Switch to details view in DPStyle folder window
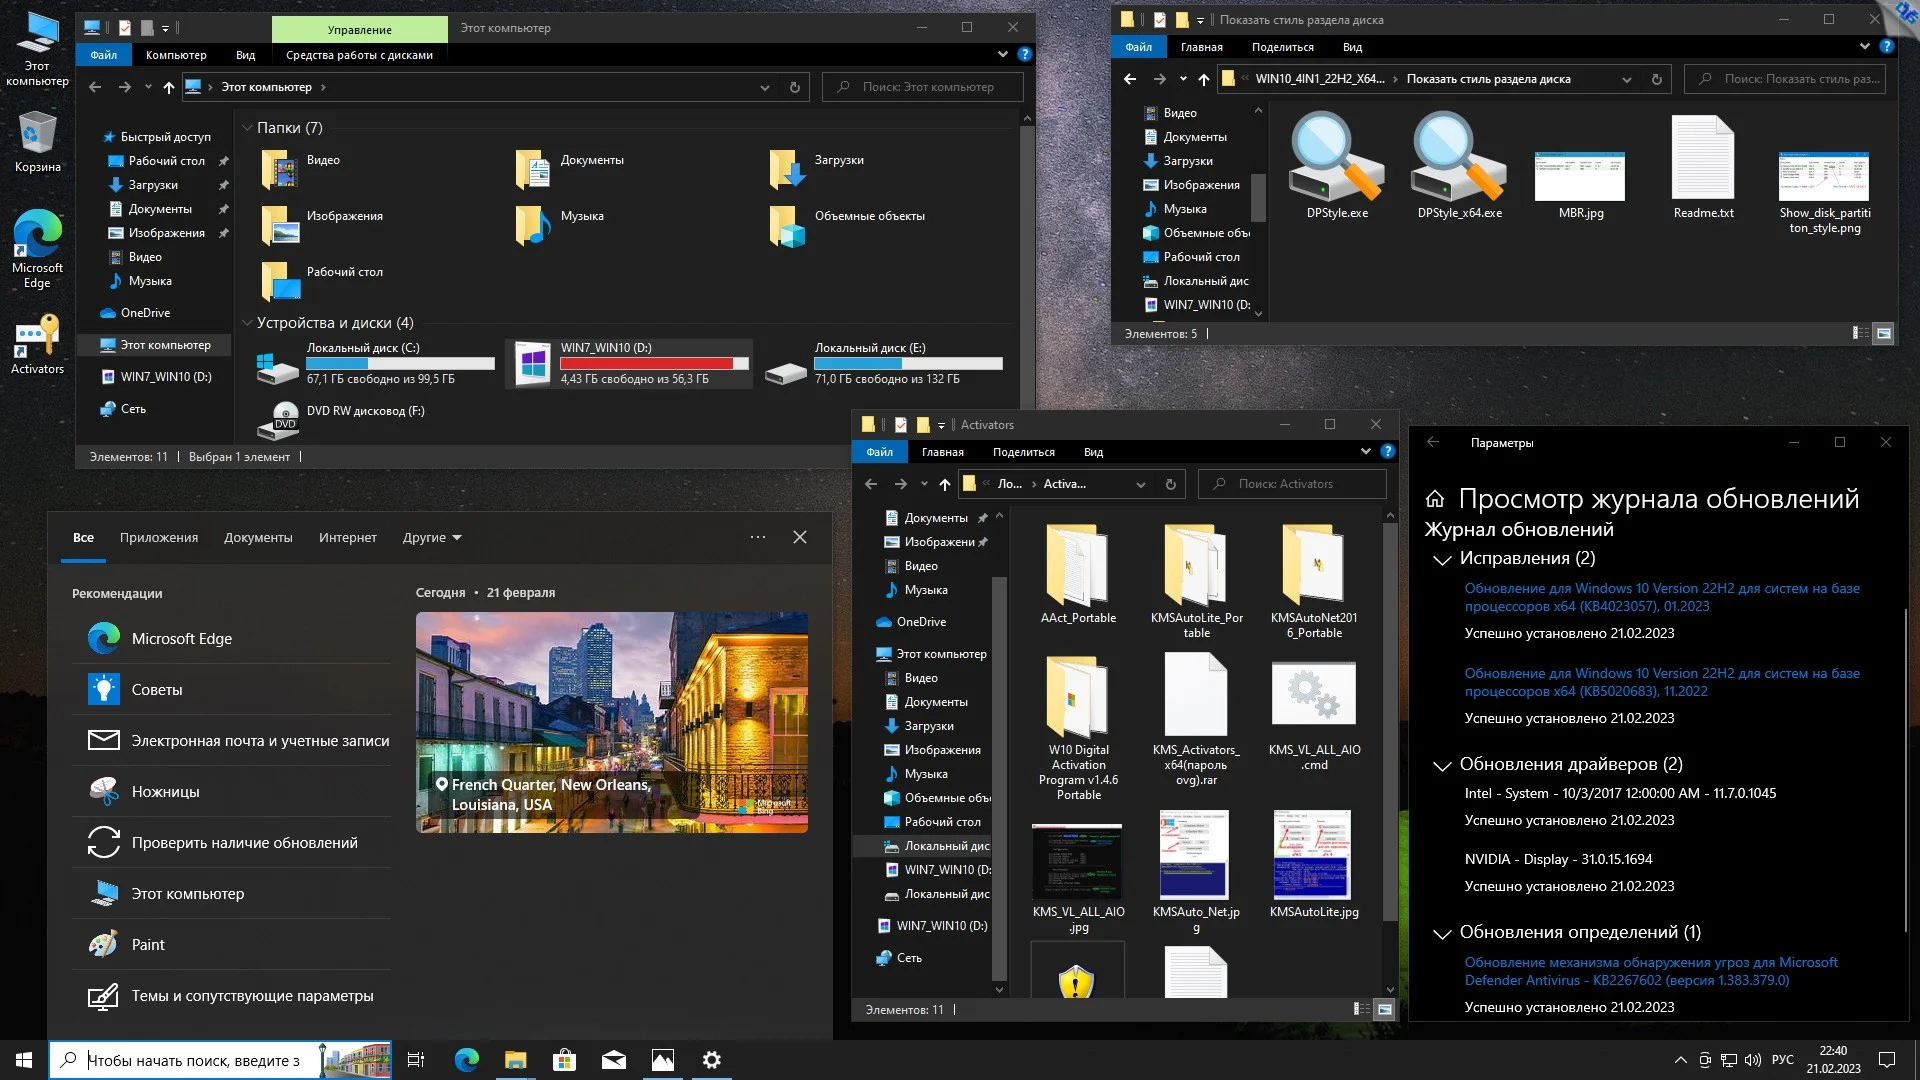1920x1080 pixels. point(1860,333)
